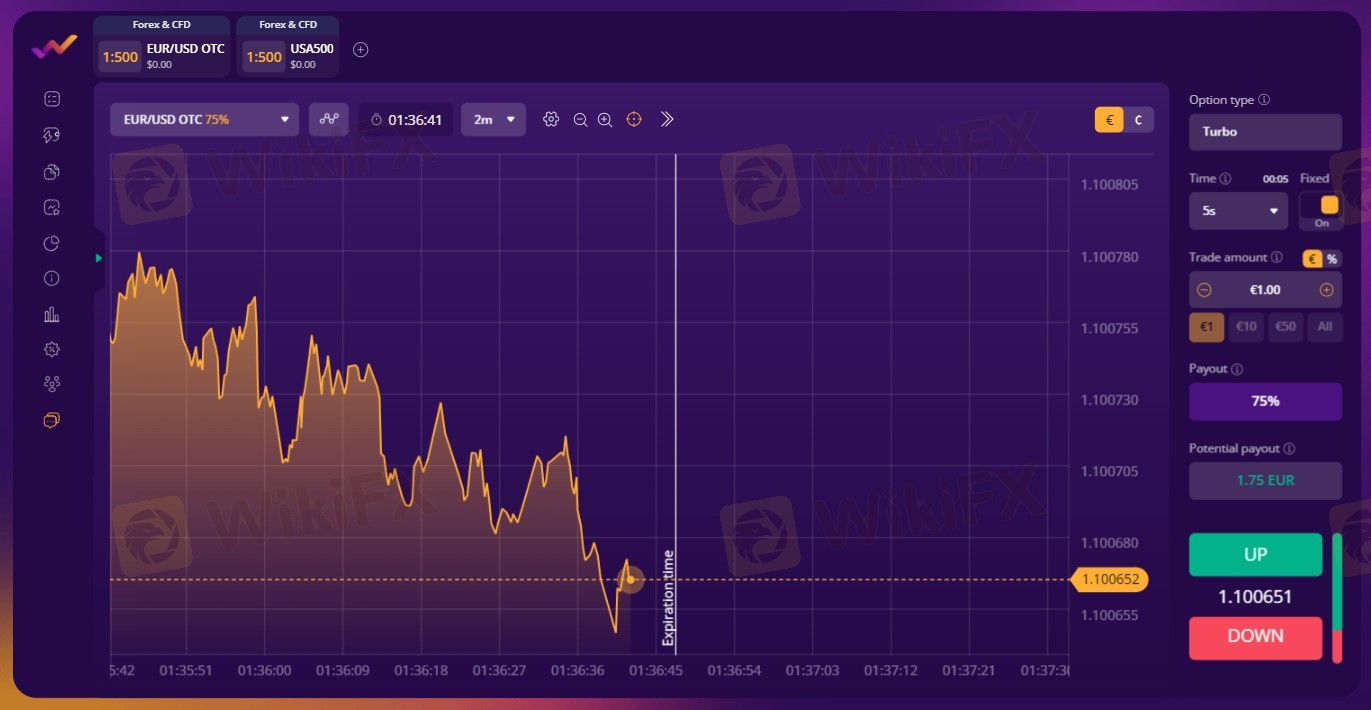The height and width of the screenshot is (710, 1371).
Task: Open the EUR/USD OTC 75% asset dropdown
Action: pyautogui.click(x=205, y=119)
